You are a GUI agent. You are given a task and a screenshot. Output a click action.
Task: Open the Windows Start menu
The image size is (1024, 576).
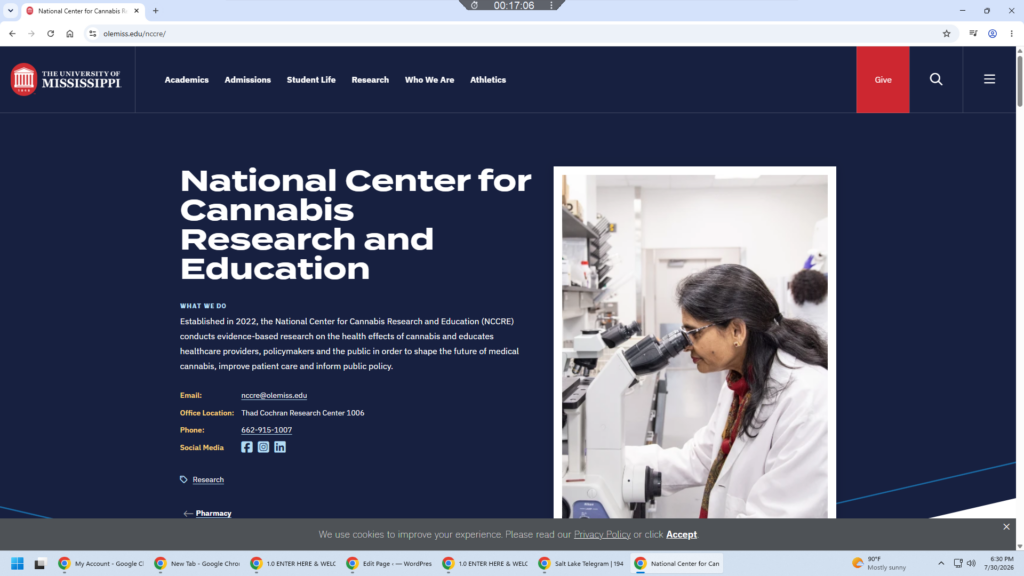[18, 564]
